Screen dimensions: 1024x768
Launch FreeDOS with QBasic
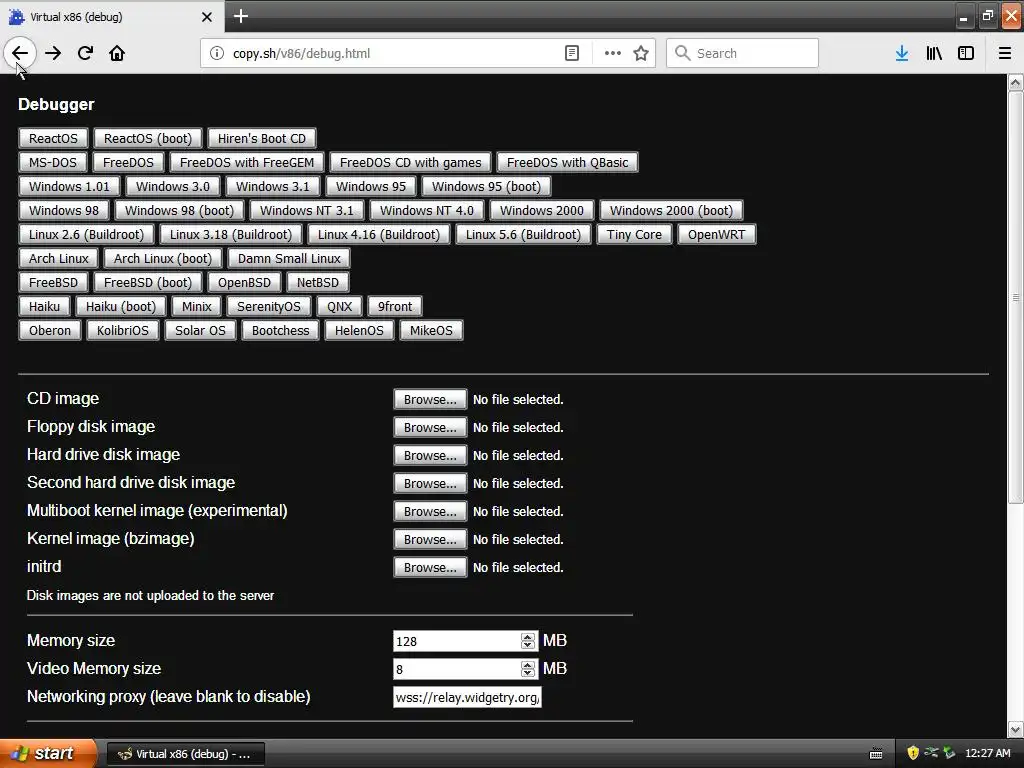click(x=568, y=163)
